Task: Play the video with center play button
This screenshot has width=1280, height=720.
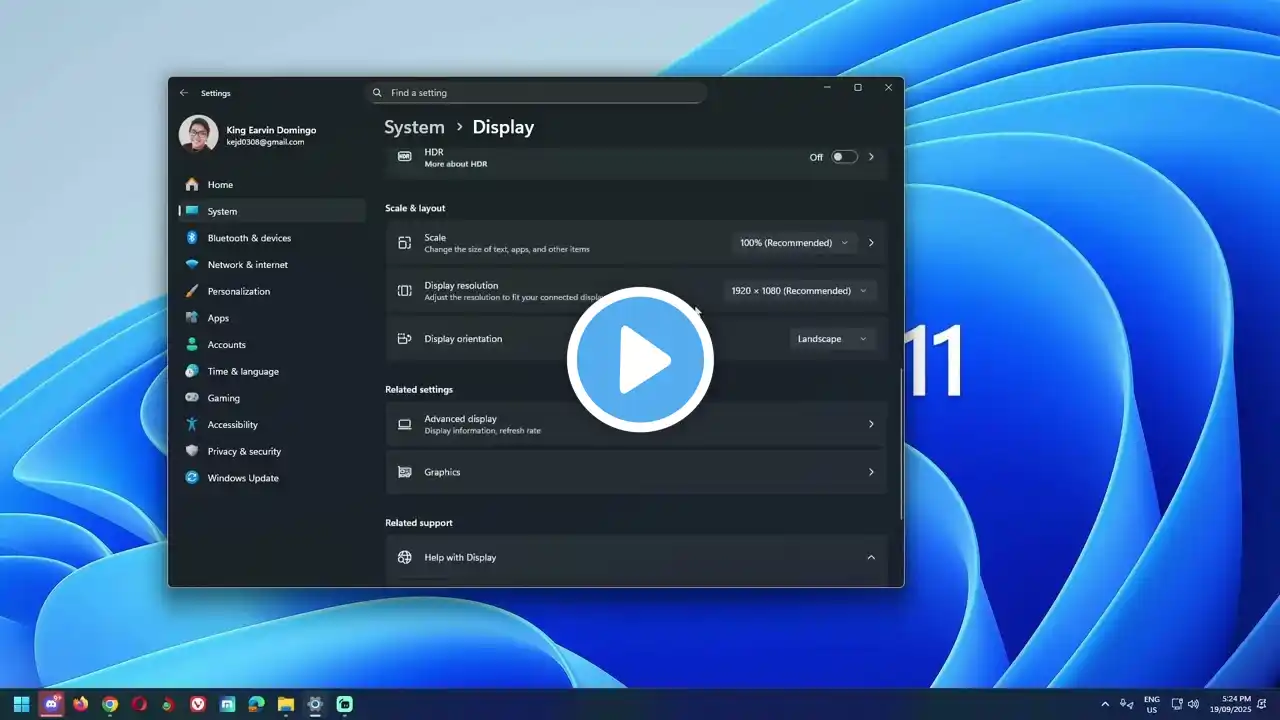Action: (x=640, y=360)
